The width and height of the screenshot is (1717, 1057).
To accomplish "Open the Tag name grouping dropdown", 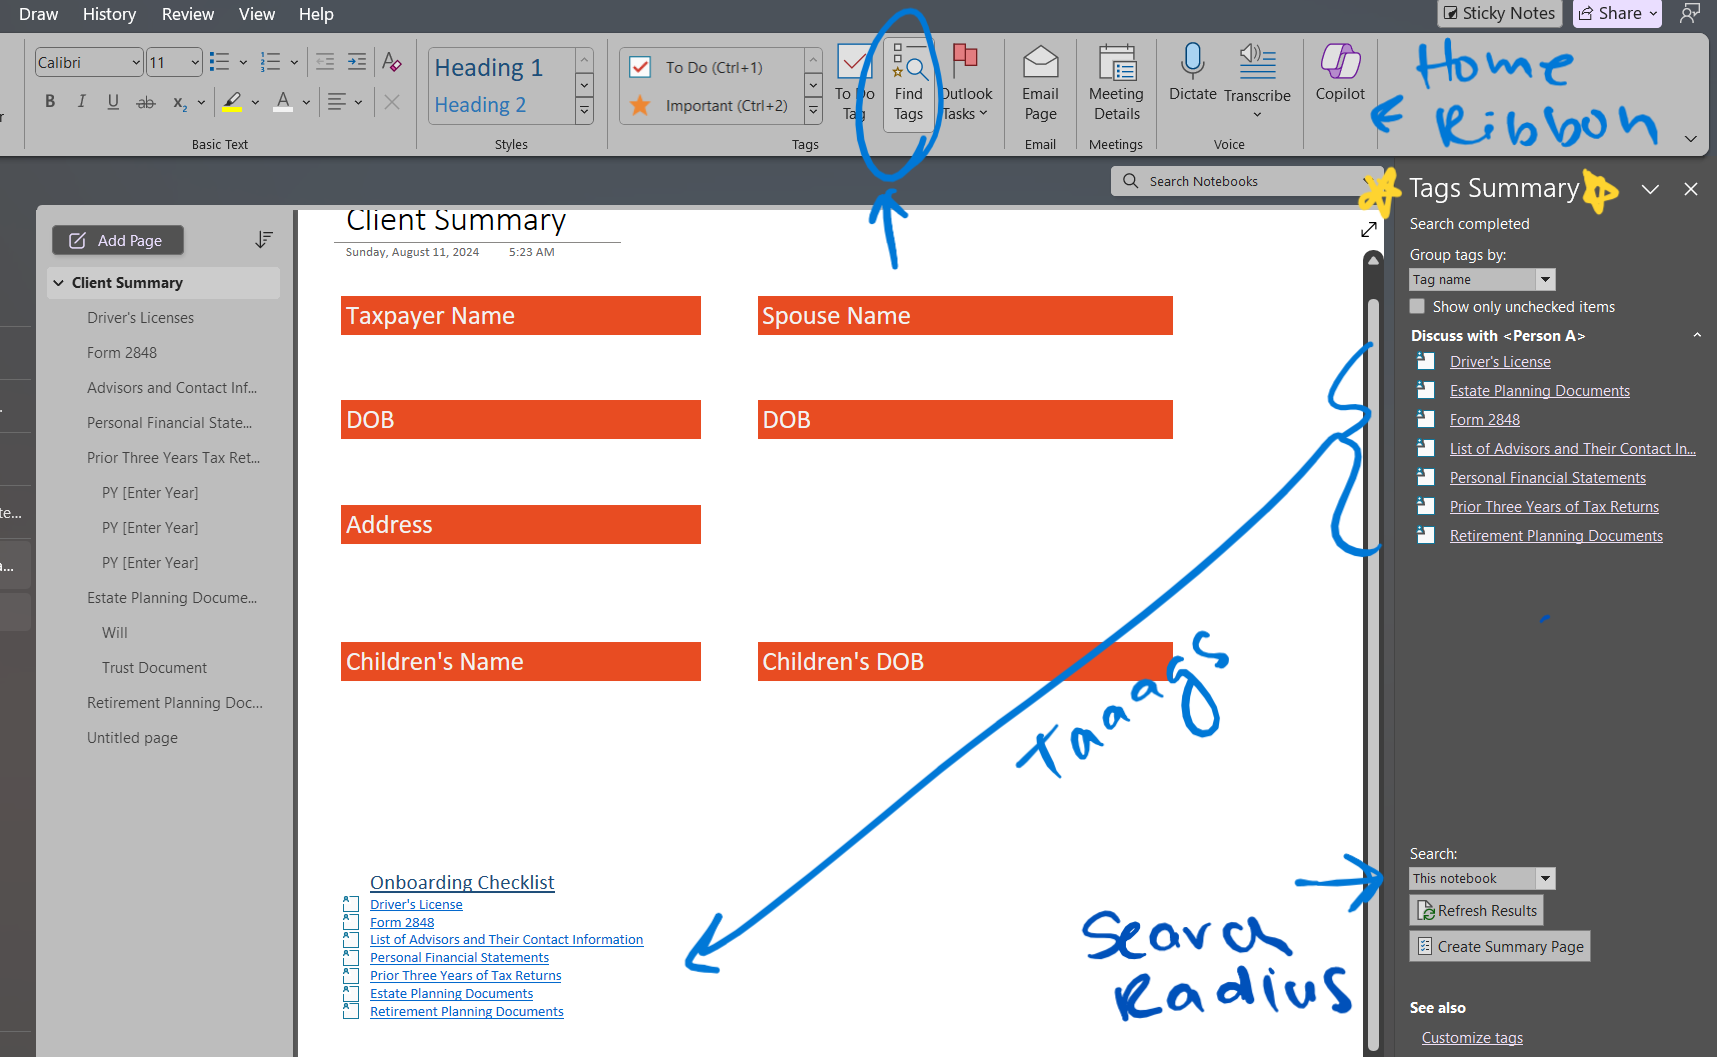I will coord(1543,279).
